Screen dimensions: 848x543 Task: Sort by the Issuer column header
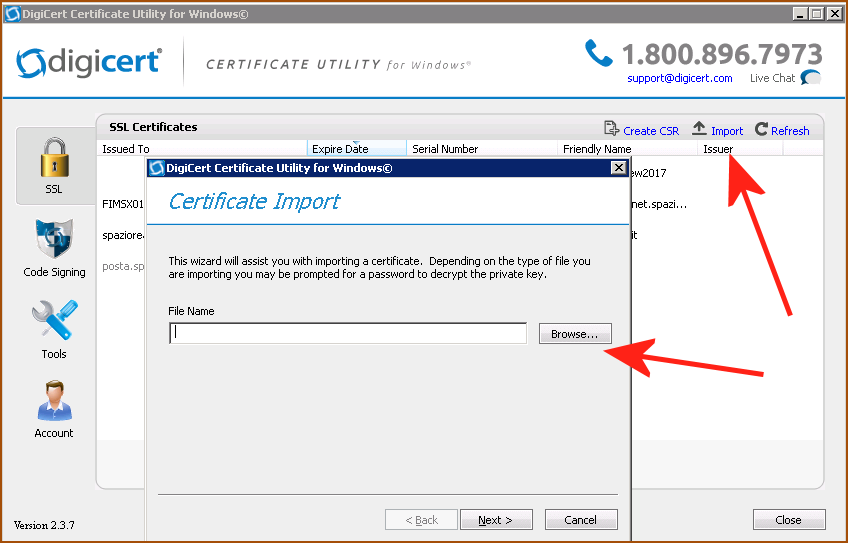click(740, 149)
